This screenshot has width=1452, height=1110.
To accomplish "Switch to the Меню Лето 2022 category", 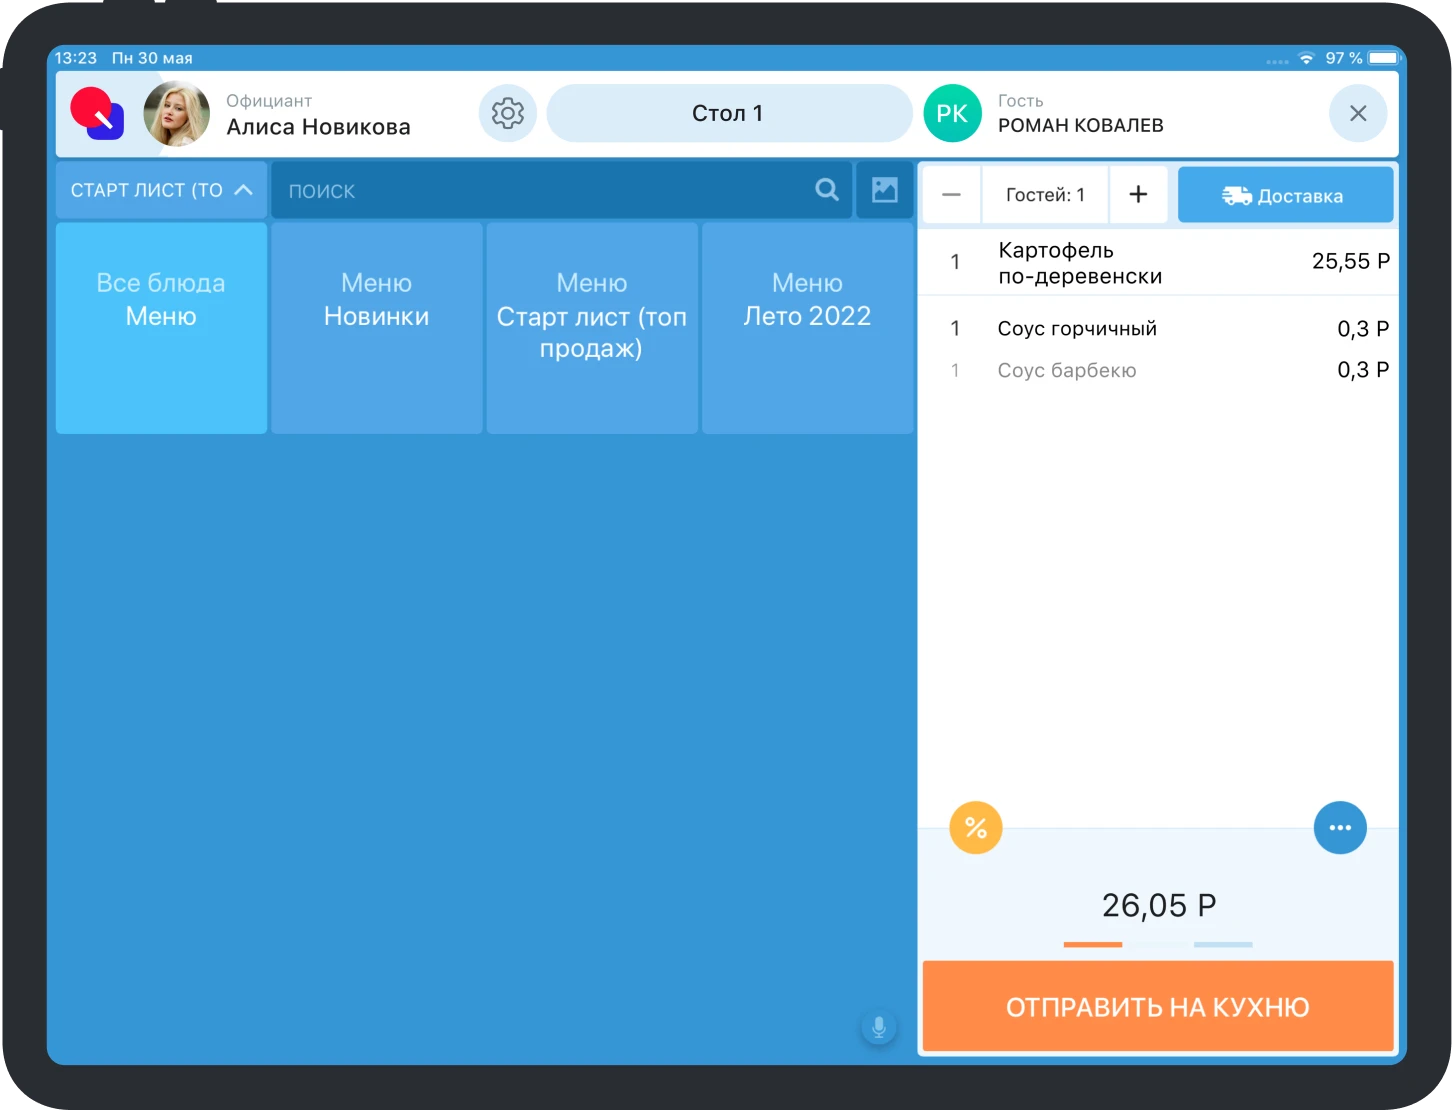I will coord(806,328).
